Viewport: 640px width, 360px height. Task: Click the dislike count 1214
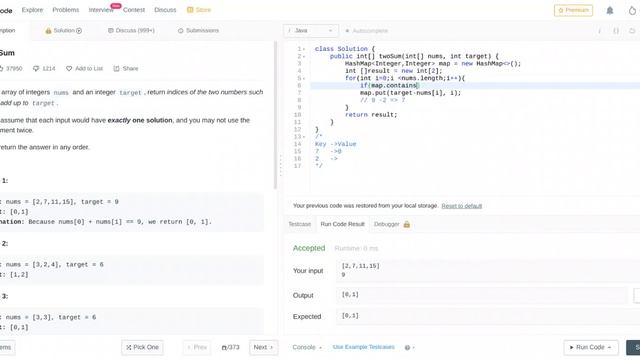click(44, 69)
